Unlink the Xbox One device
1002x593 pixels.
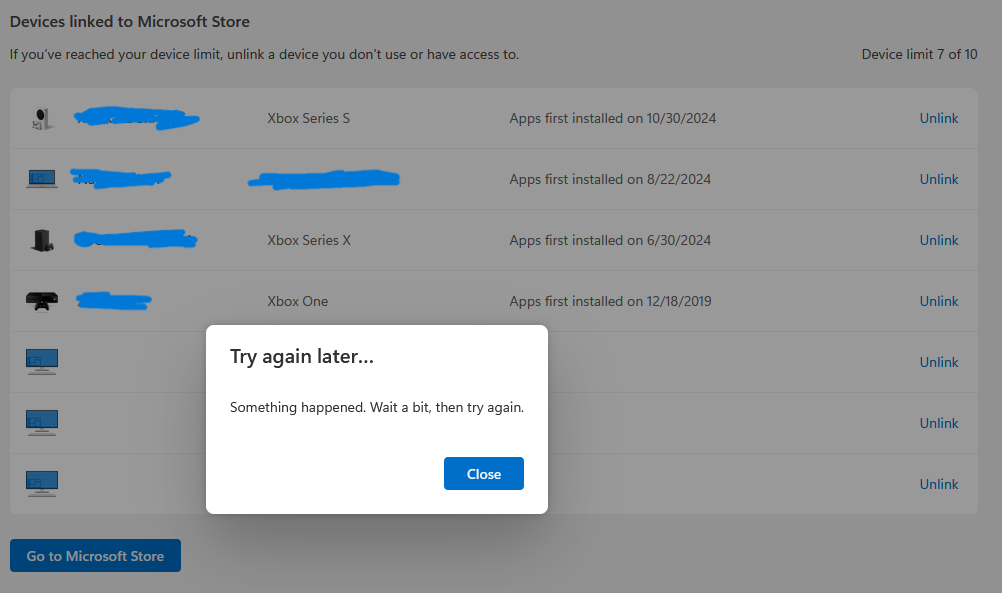point(938,300)
